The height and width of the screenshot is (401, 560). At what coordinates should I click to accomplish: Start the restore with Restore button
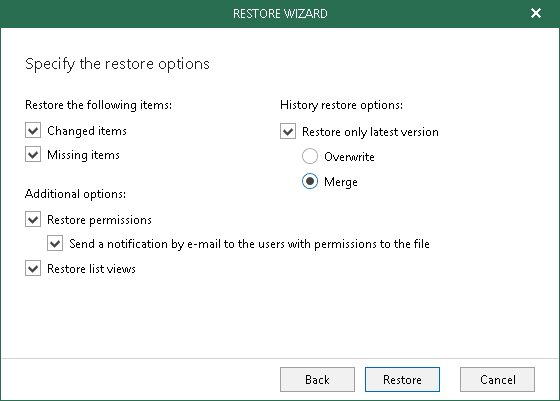pyautogui.click(x=402, y=380)
